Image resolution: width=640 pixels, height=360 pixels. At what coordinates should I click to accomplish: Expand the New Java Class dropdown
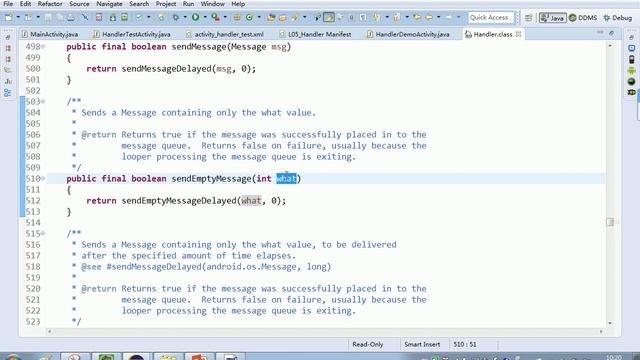259,18
